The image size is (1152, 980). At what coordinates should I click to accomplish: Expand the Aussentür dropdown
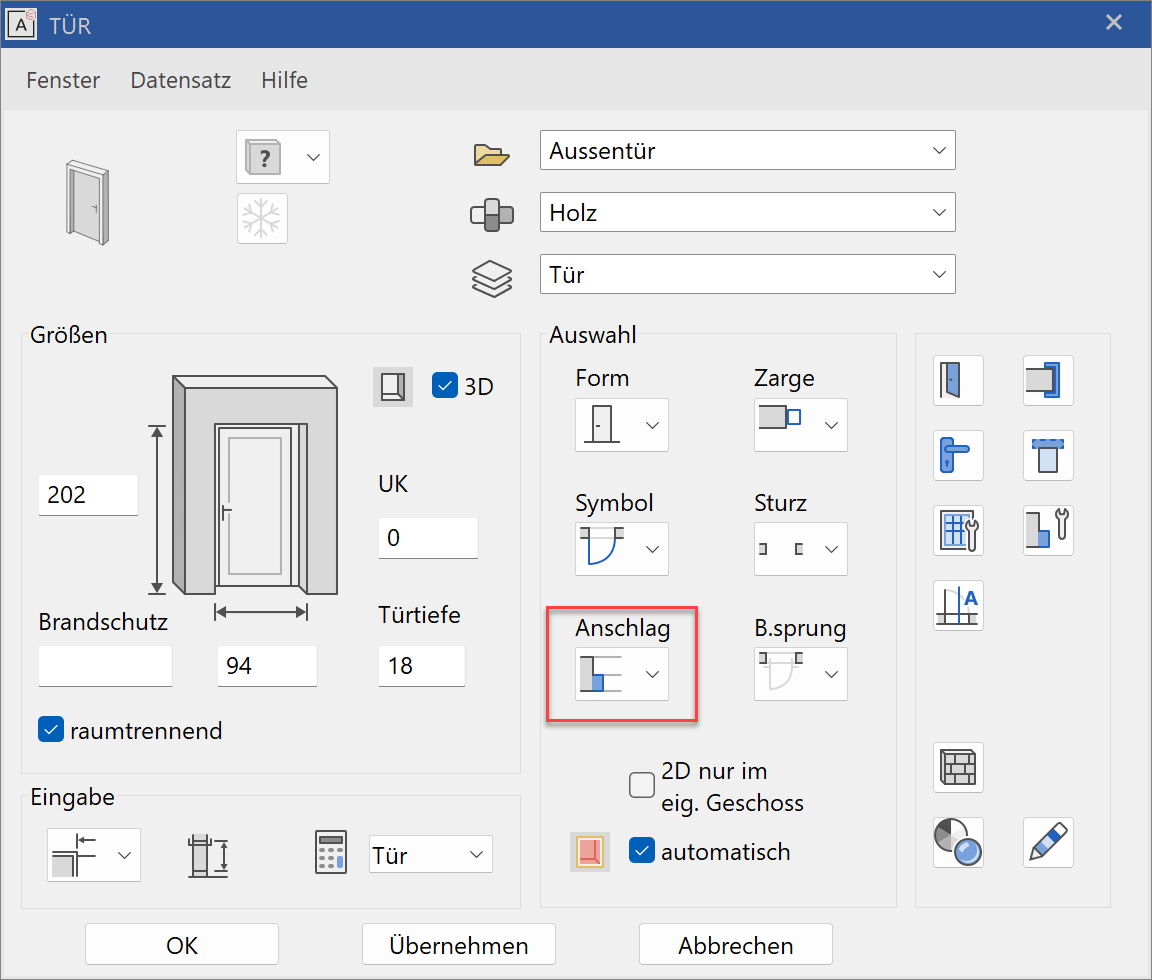coord(747,151)
